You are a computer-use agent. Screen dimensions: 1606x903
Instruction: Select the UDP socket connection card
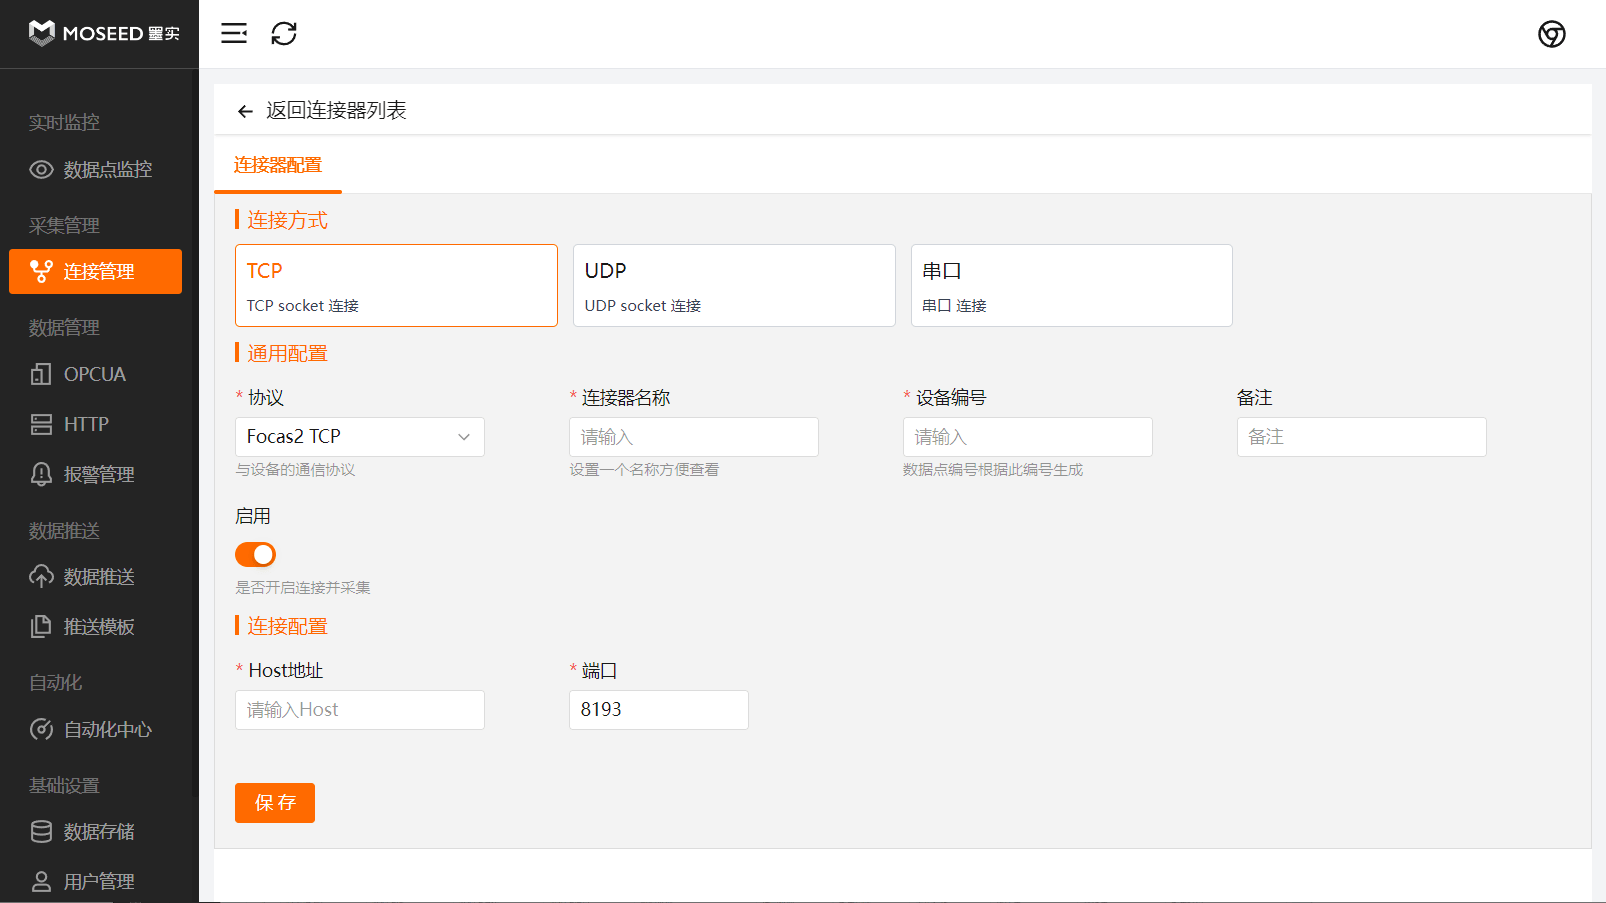click(x=734, y=285)
